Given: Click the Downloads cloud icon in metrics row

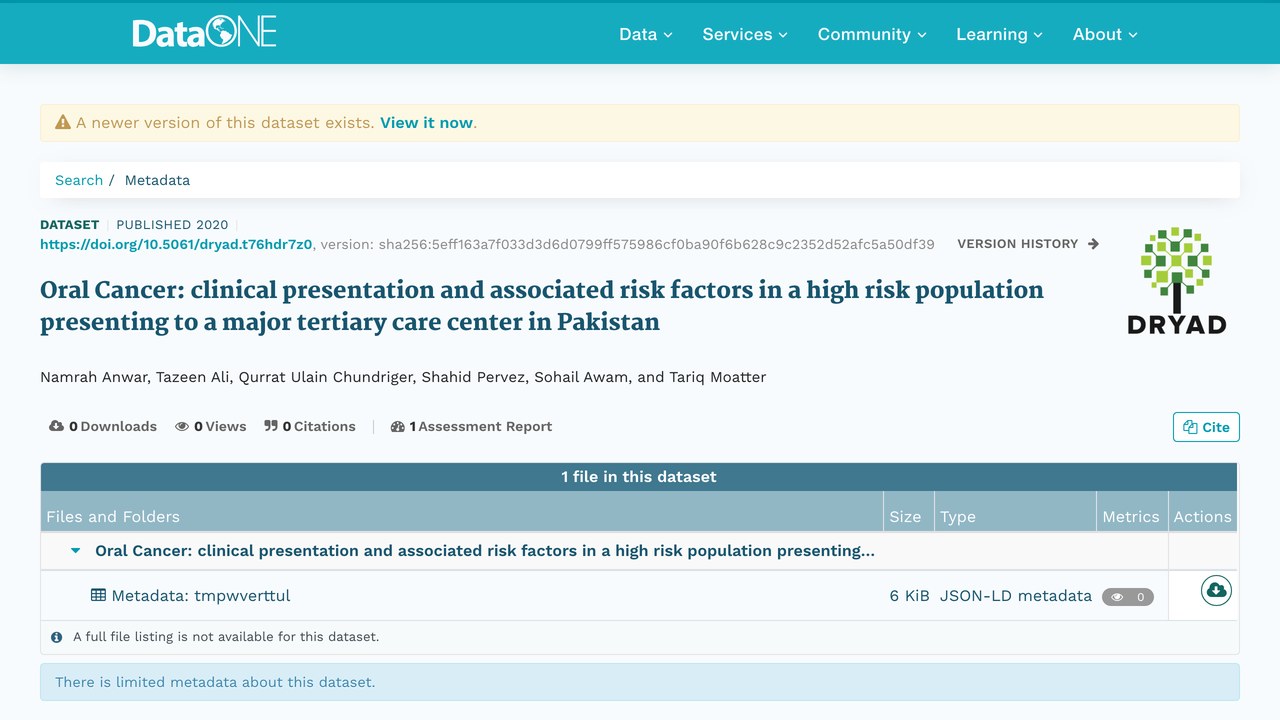Looking at the screenshot, I should (x=56, y=426).
